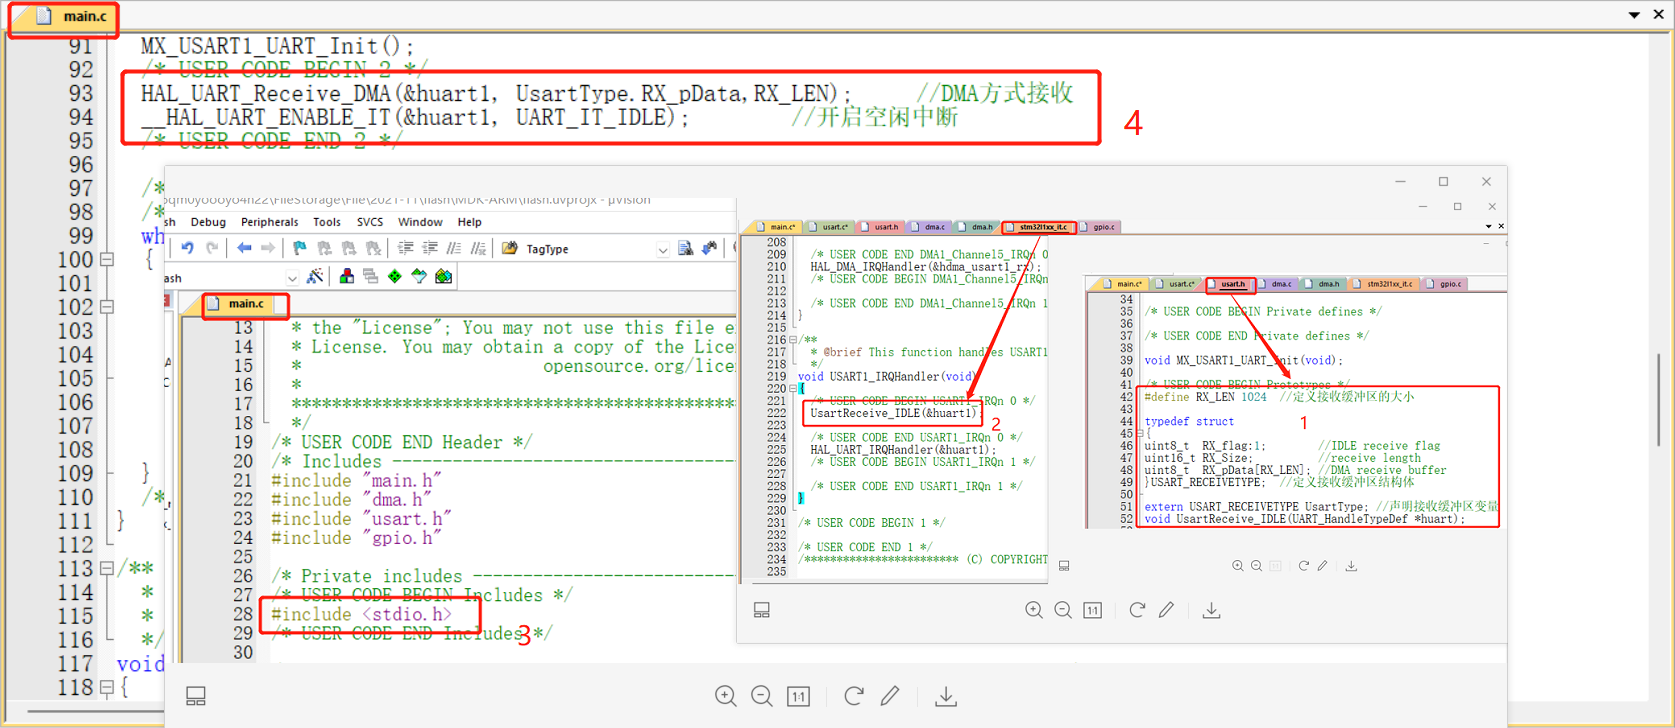Rotate image in stm32l1xx_it.c viewer
1675x728 pixels.
(1137, 610)
